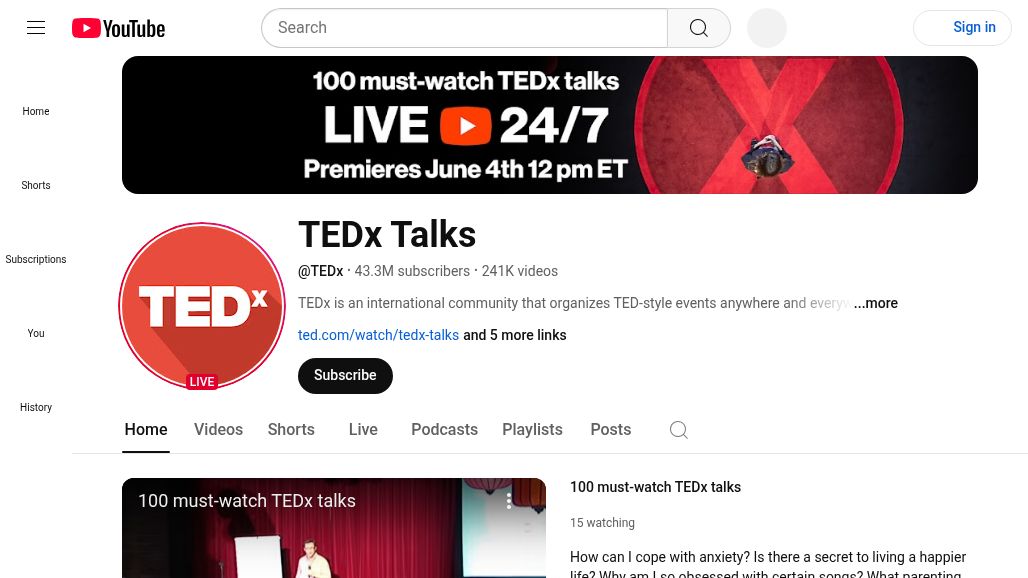The image size is (1028, 578).
Task: Switch to the Videos tab
Action: [x=218, y=430]
